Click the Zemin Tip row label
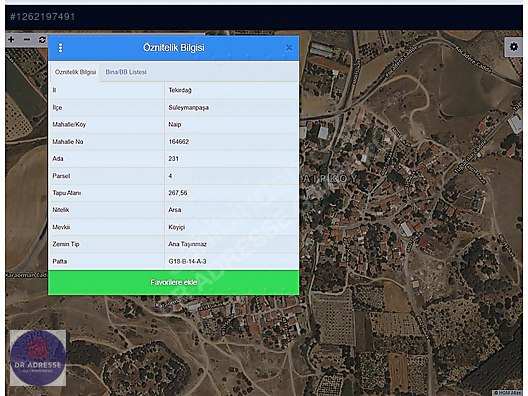Viewport: 528px width, 396px height. pyautogui.click(x=66, y=244)
